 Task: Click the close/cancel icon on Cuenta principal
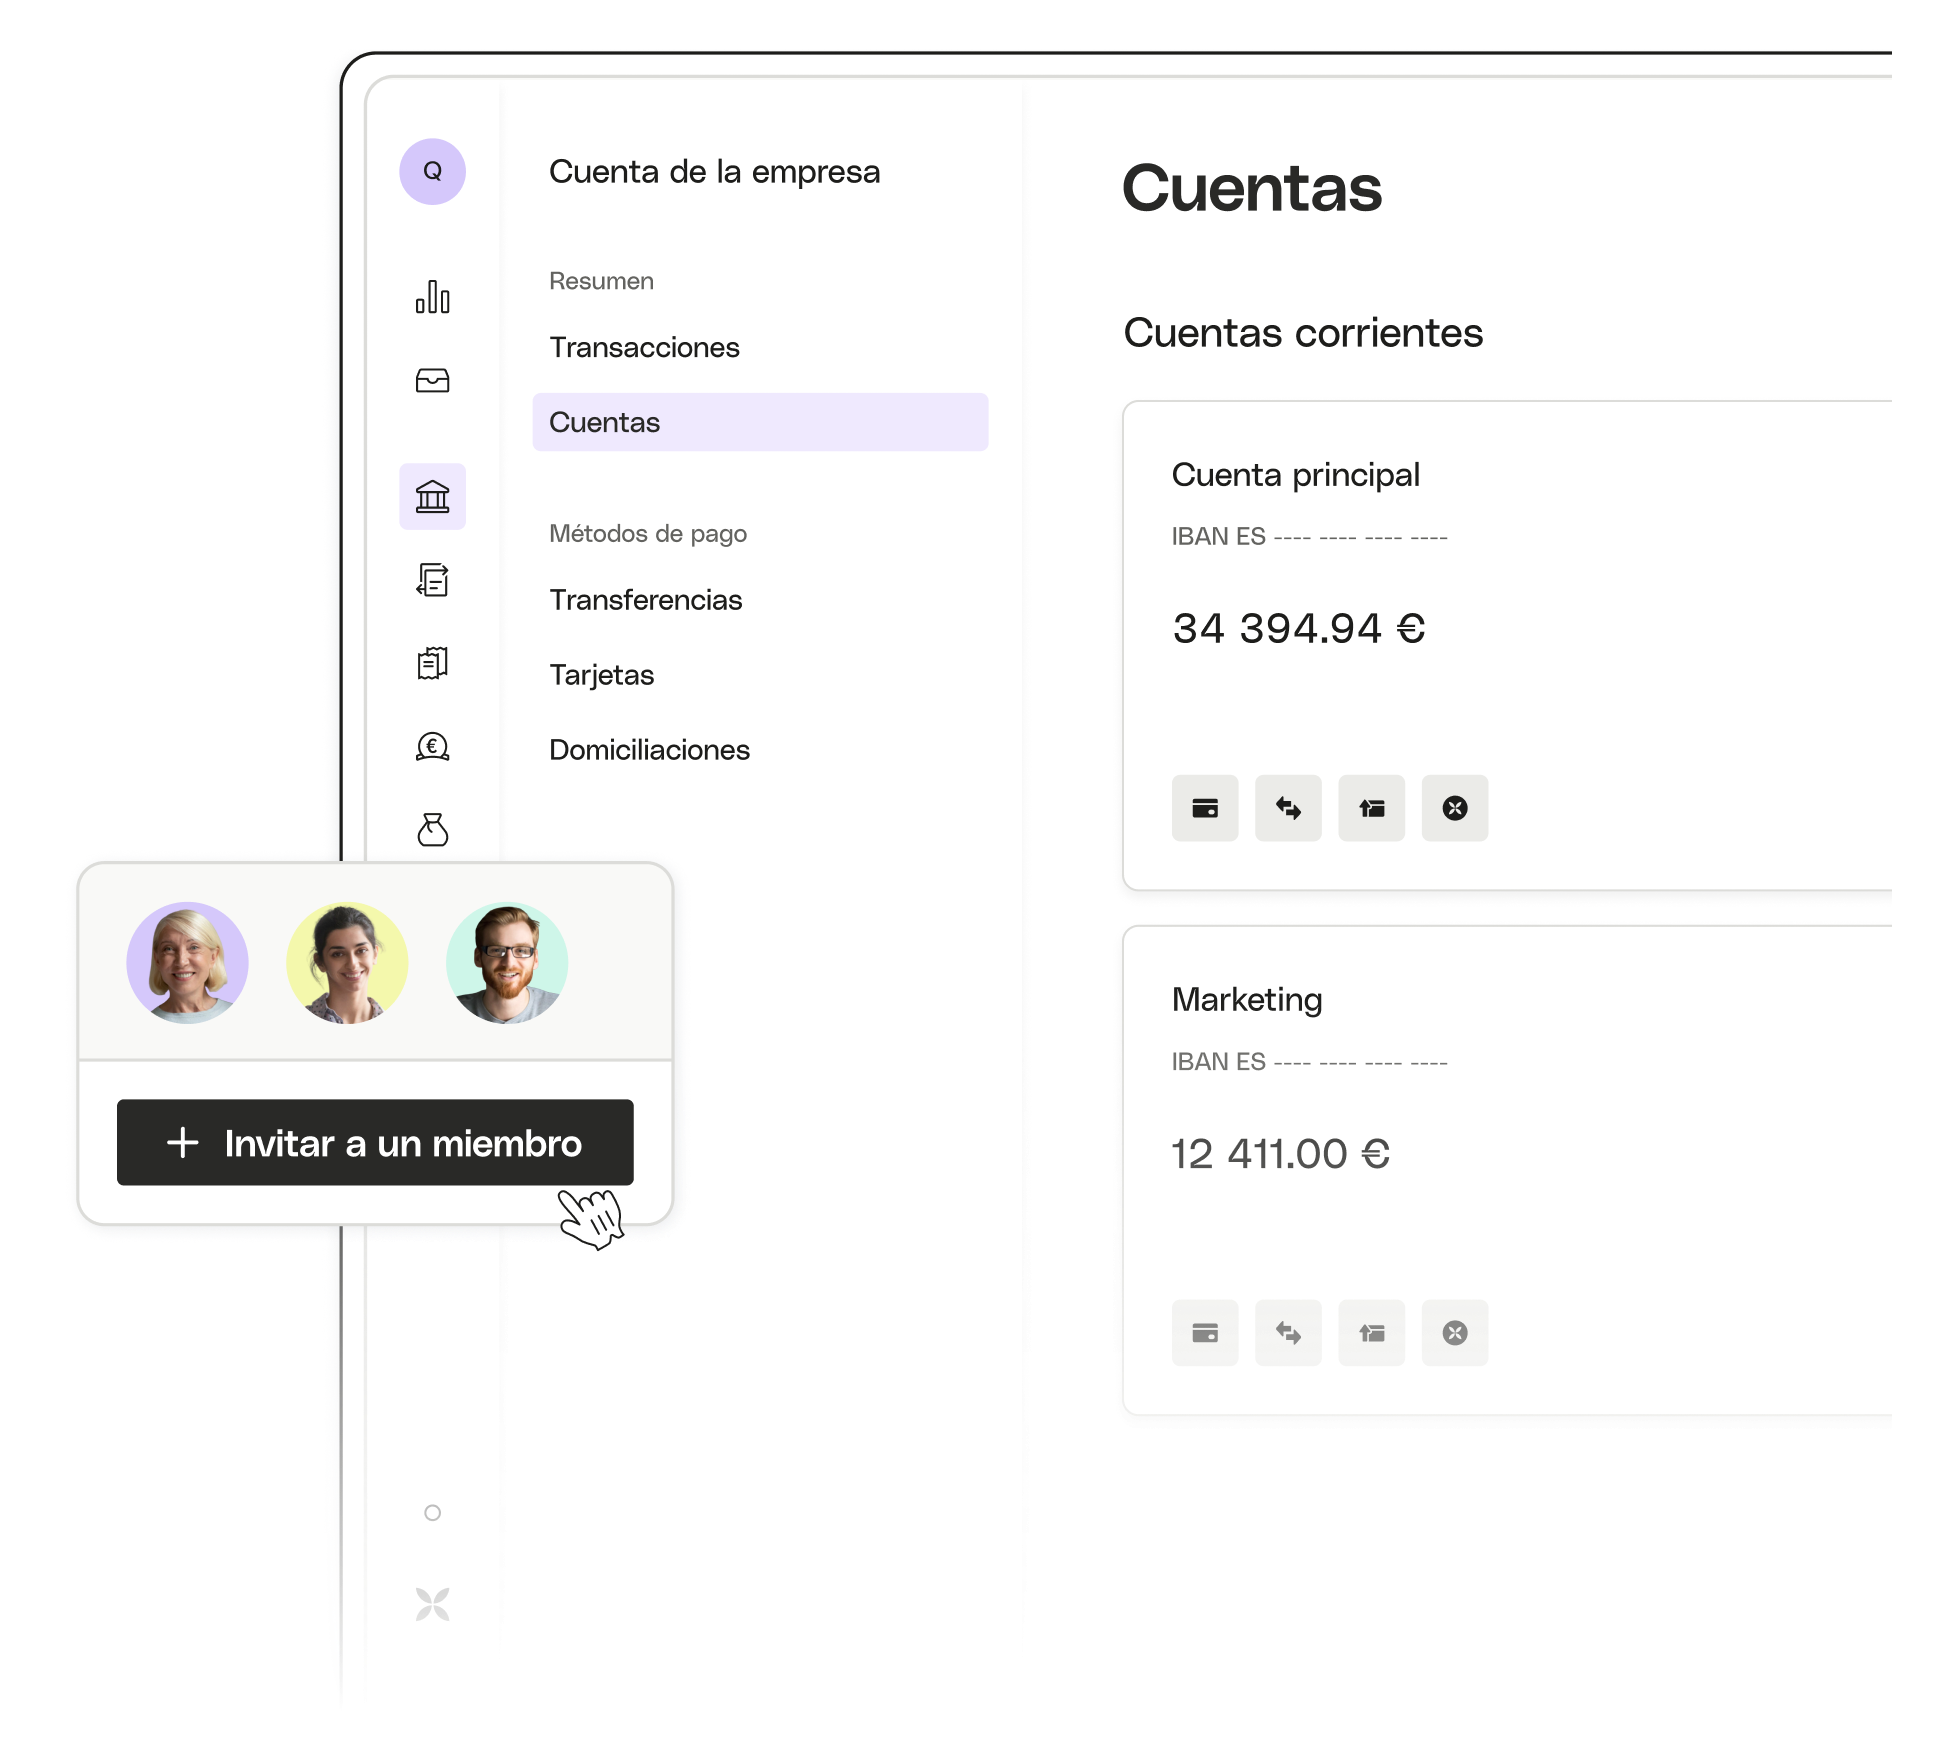pos(1453,808)
